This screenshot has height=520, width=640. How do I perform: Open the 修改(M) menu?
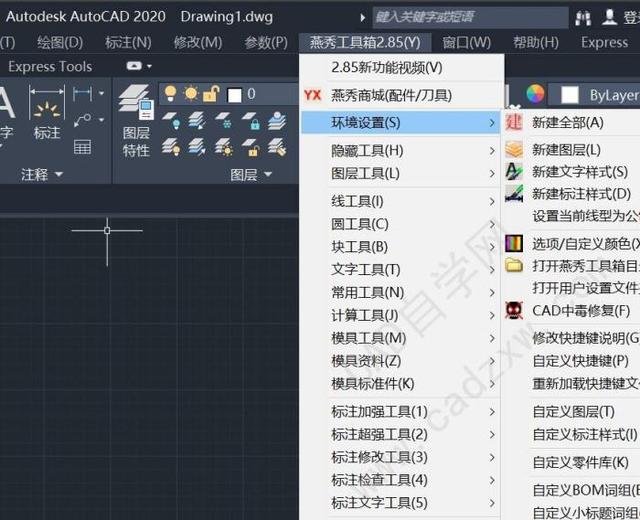tap(198, 42)
